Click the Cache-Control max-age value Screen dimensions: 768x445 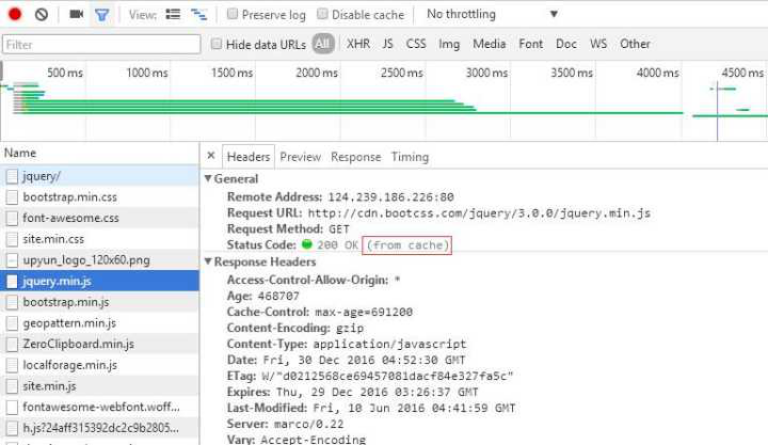363,312
